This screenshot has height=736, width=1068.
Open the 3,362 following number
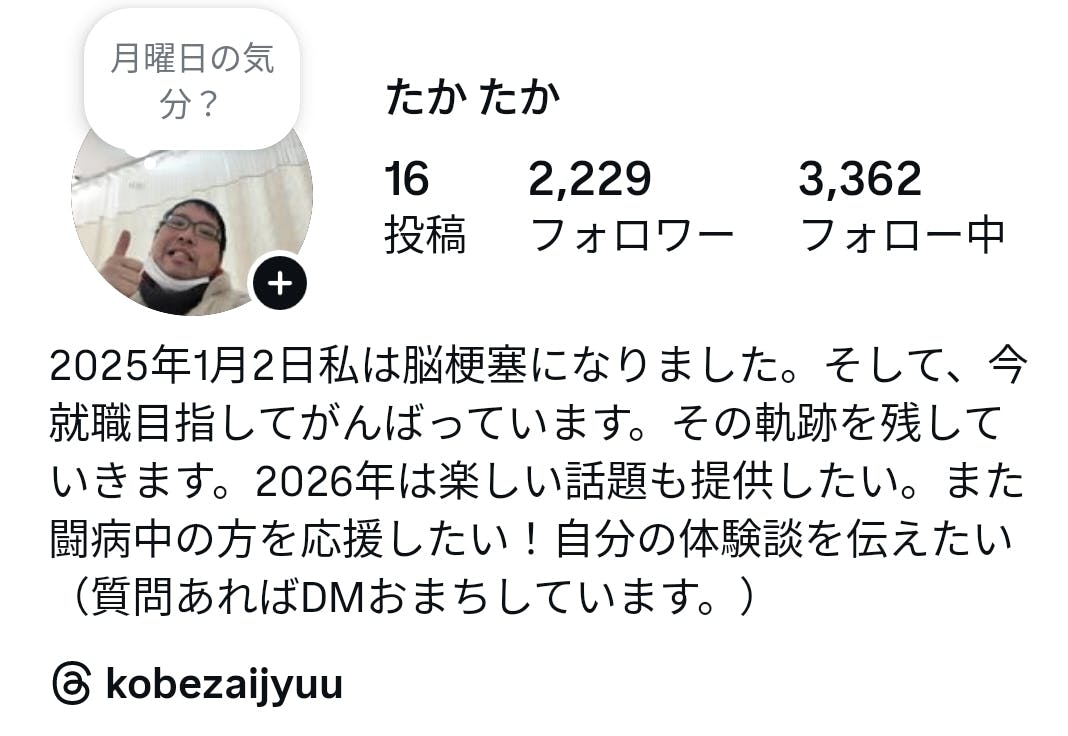(860, 179)
